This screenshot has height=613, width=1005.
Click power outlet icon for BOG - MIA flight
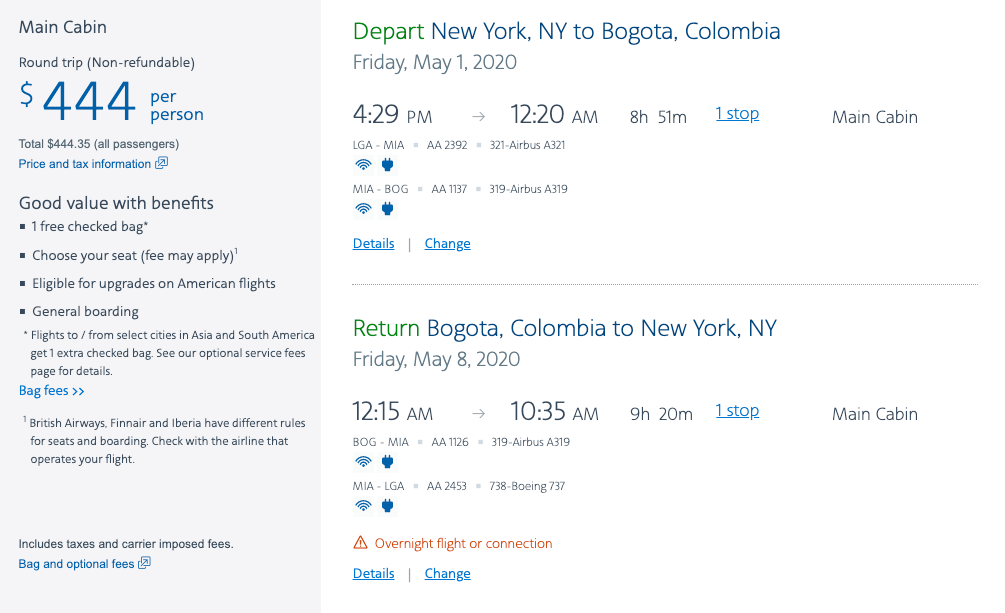click(387, 462)
